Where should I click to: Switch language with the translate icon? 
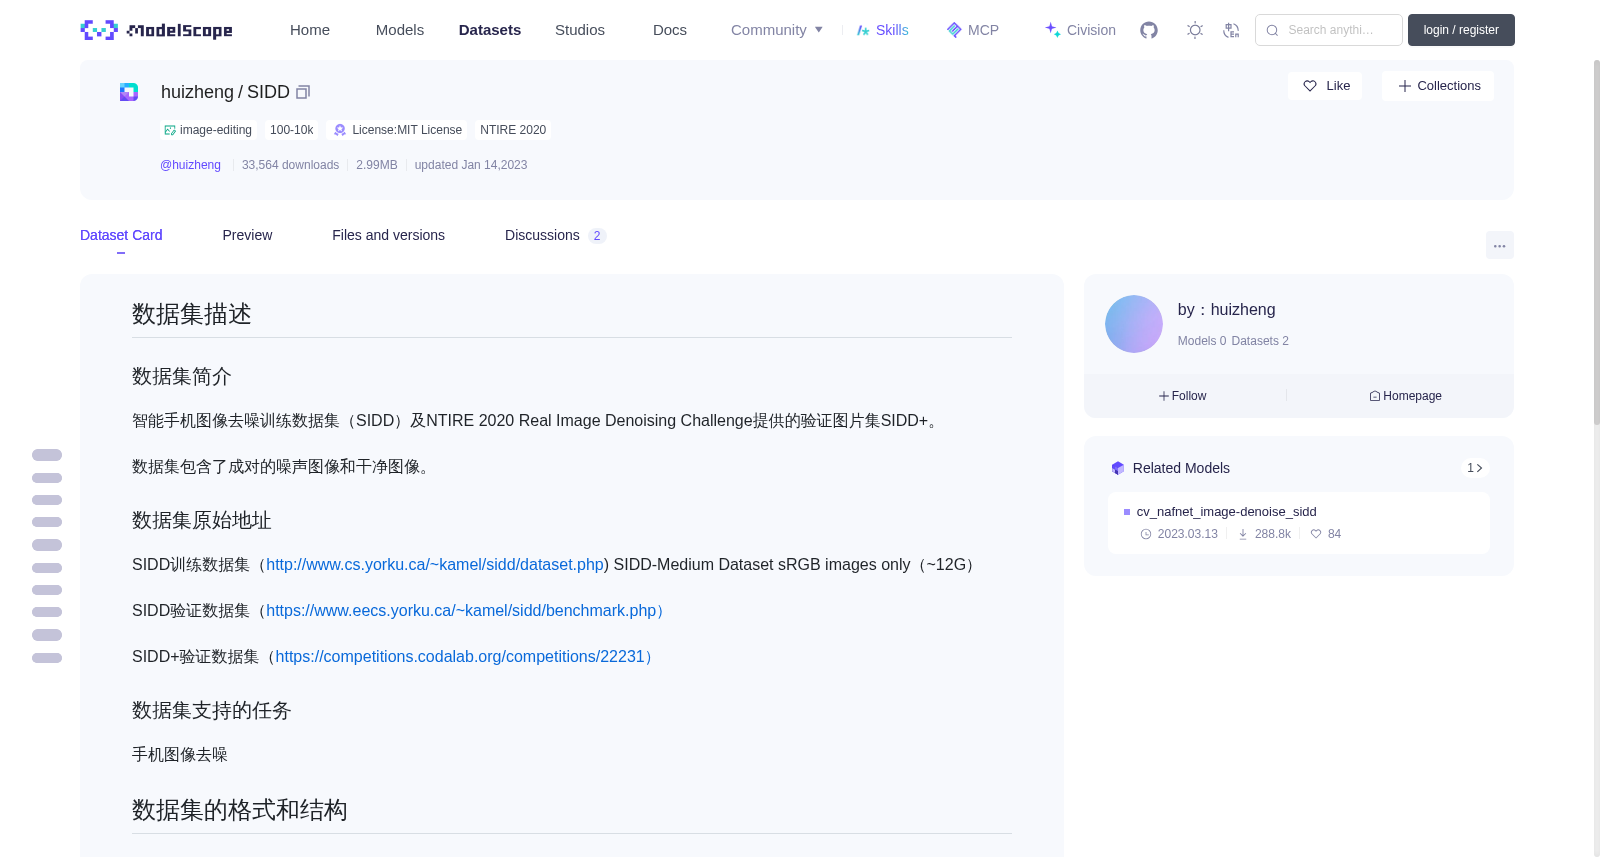(x=1231, y=30)
